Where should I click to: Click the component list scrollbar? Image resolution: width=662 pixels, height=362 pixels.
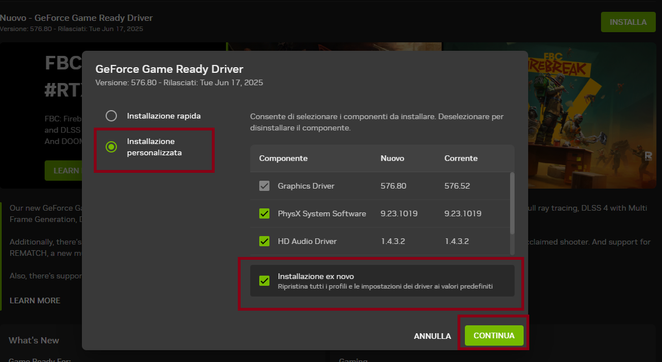click(x=512, y=203)
